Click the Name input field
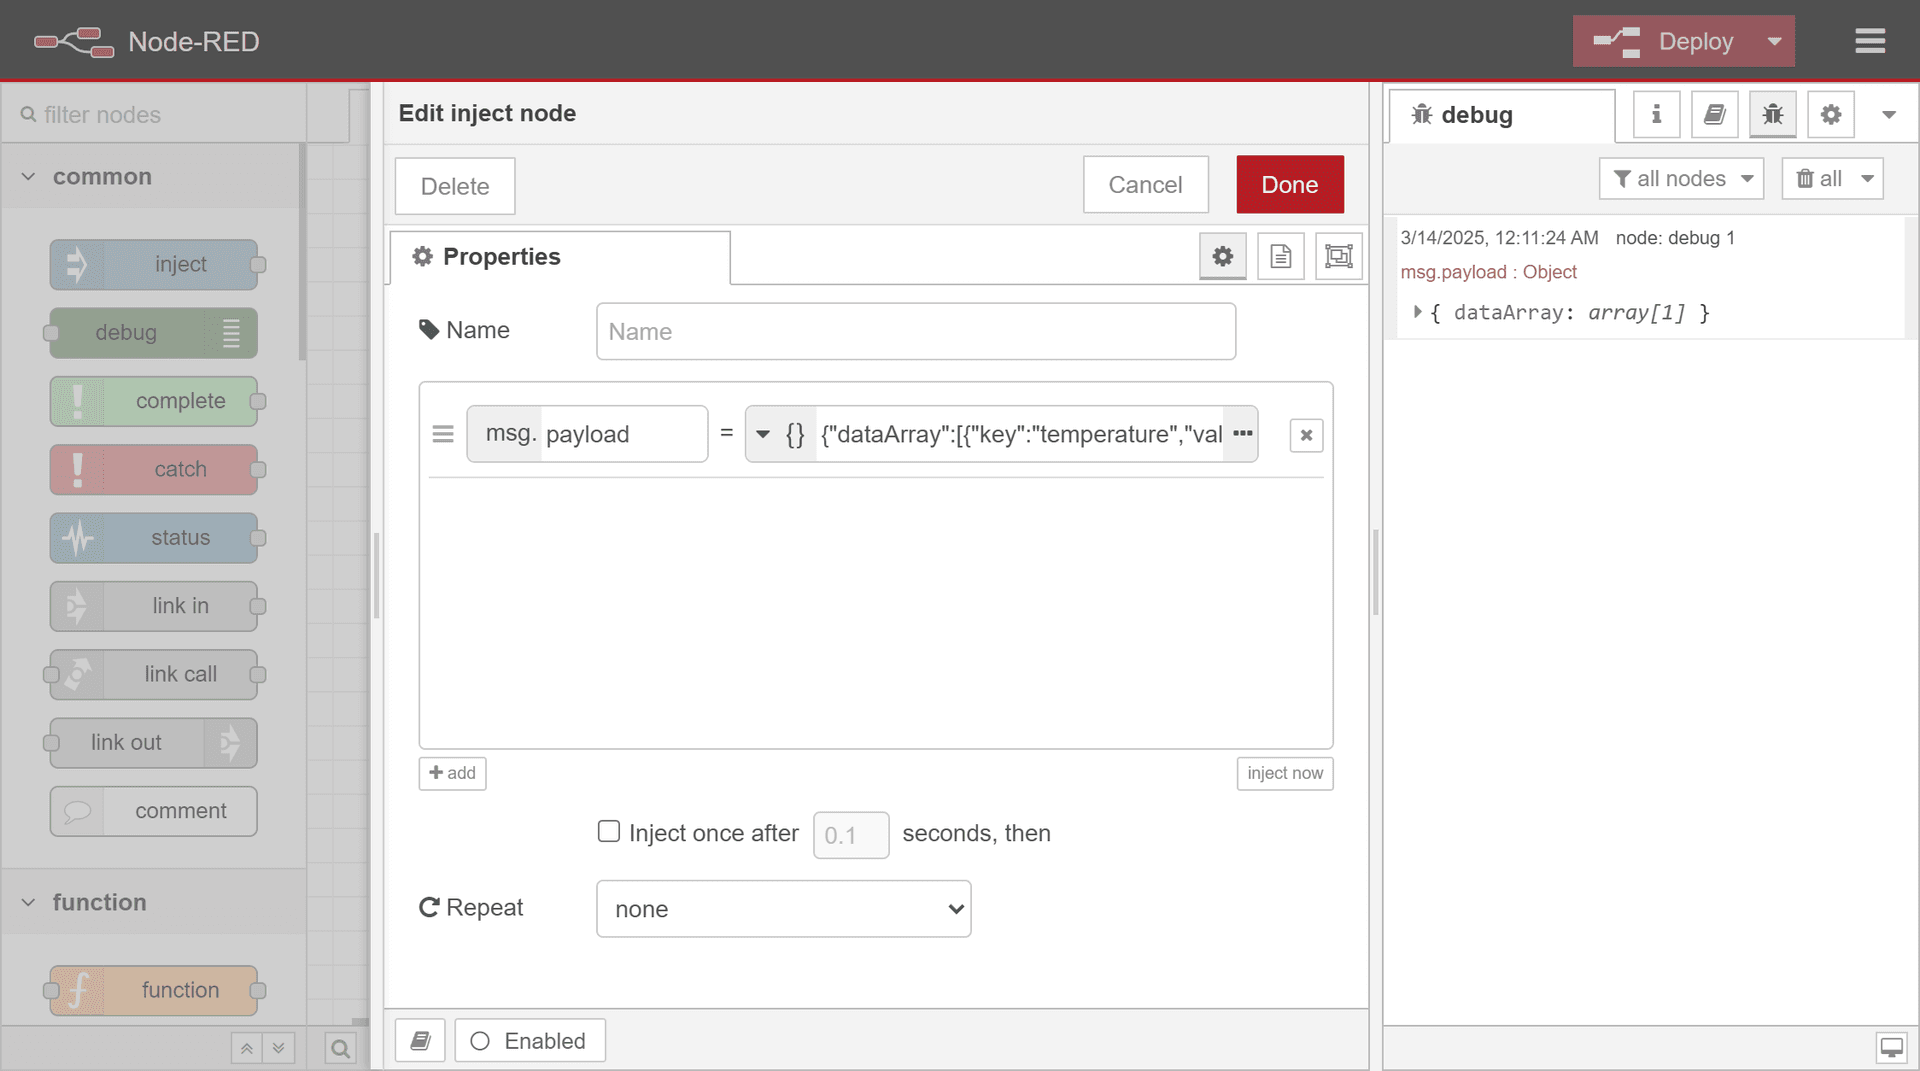The image size is (1920, 1071). pos(915,331)
